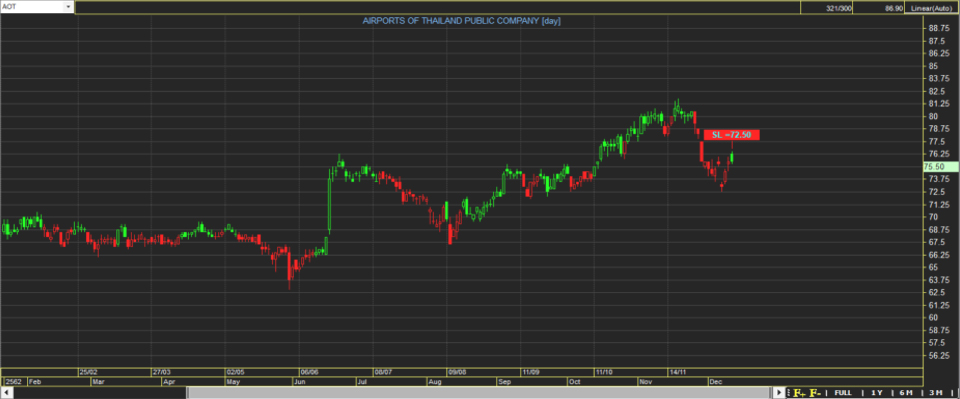The image size is (960, 399).
Task: Switch chart to 6M range
Action: click(x=906, y=392)
